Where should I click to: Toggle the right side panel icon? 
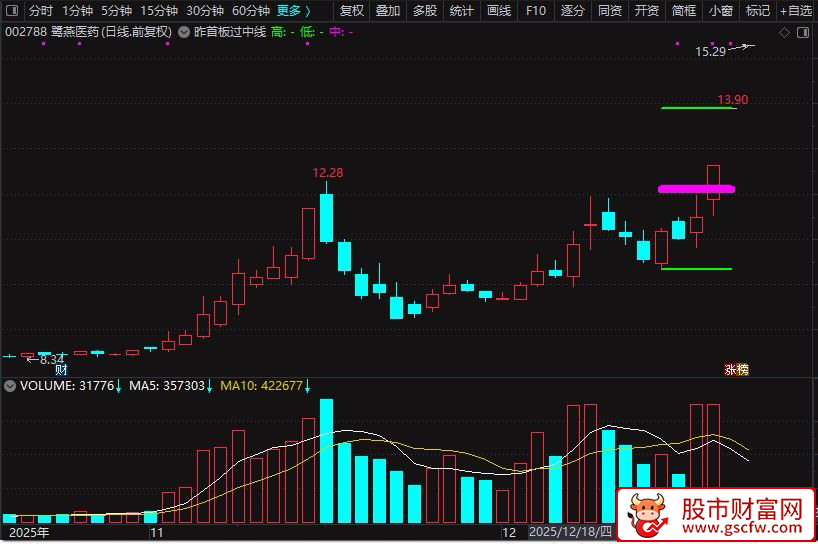(803, 33)
